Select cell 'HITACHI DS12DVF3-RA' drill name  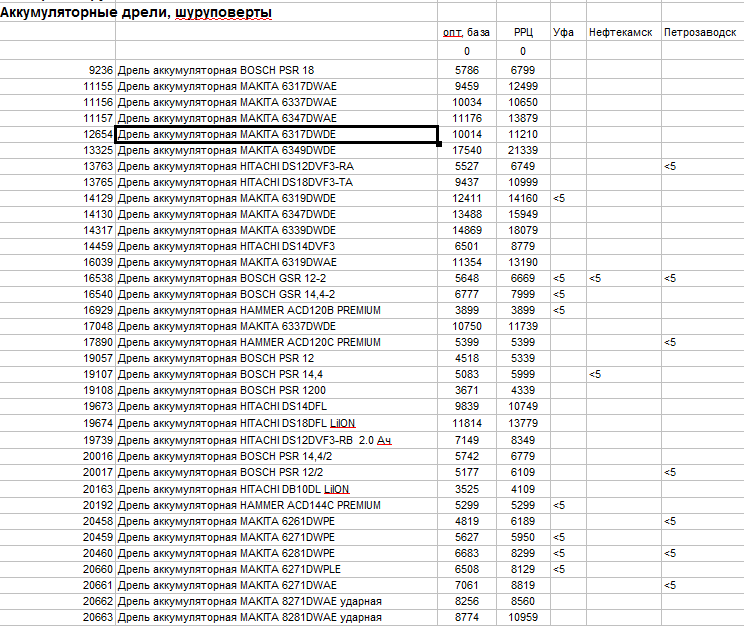(276, 167)
